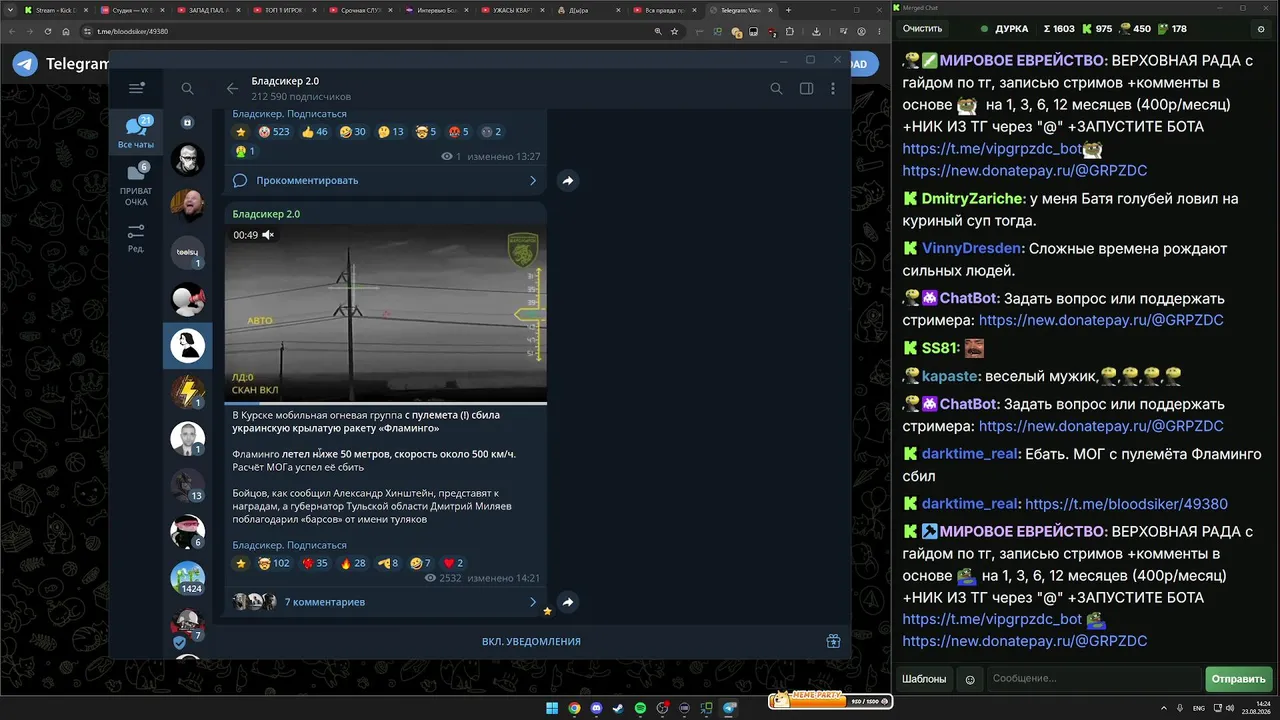This screenshot has width=1280, height=720.
Task: Open Spotify from the taskbar
Action: coord(640,708)
